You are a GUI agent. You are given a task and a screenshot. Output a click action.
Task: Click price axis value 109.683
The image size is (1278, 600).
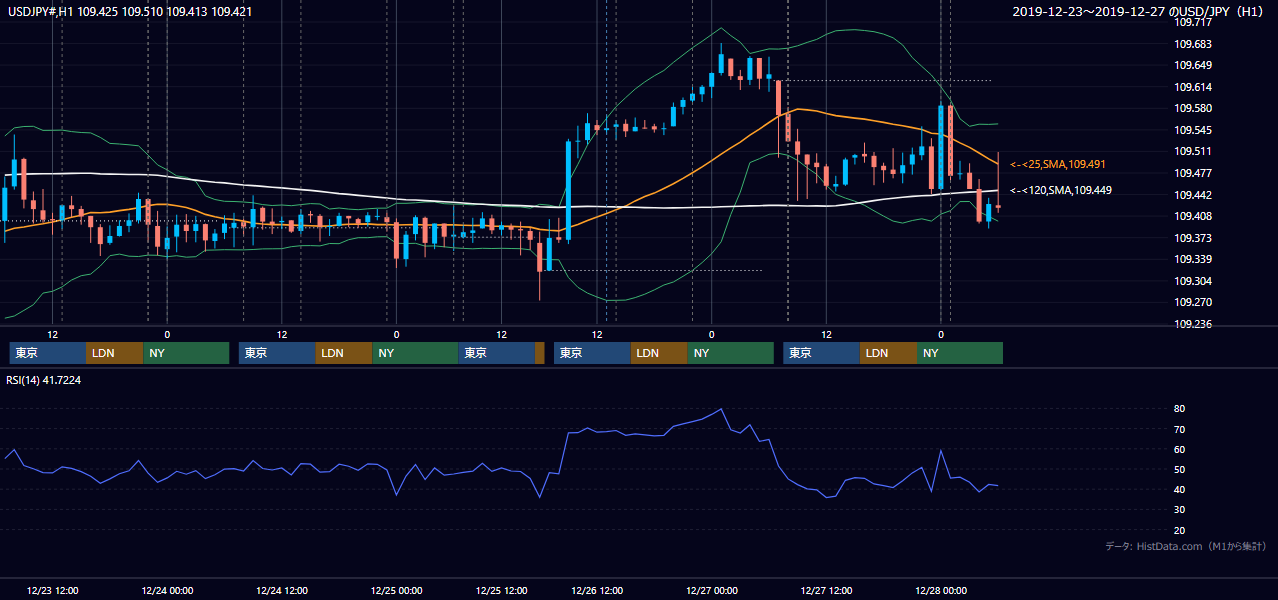click(x=1193, y=44)
